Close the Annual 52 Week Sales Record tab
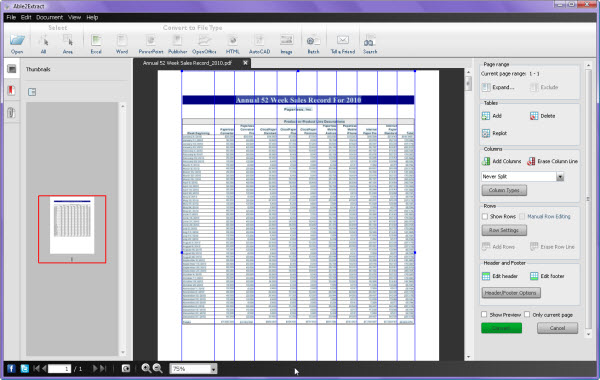 click(245, 63)
